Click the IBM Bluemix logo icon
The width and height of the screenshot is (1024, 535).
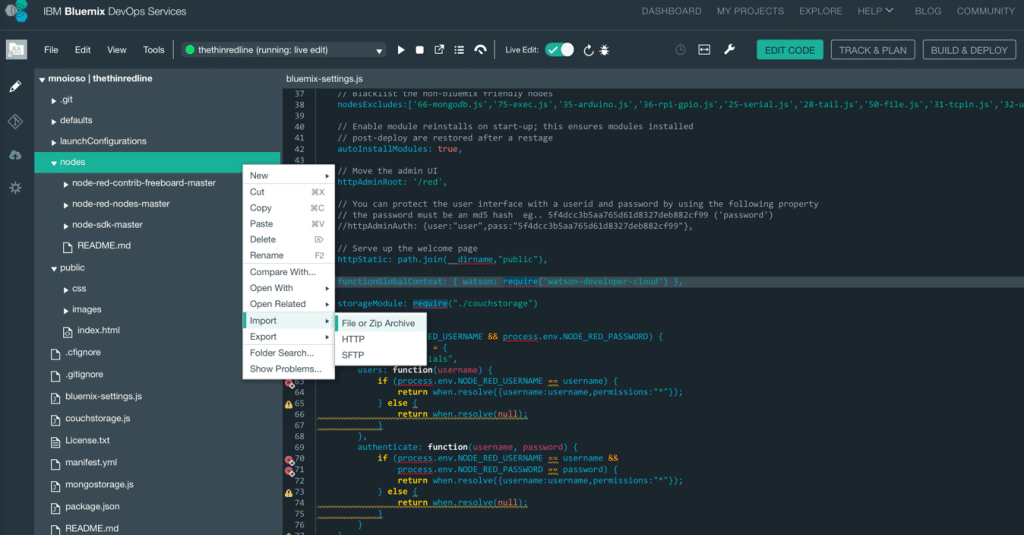click(16, 11)
